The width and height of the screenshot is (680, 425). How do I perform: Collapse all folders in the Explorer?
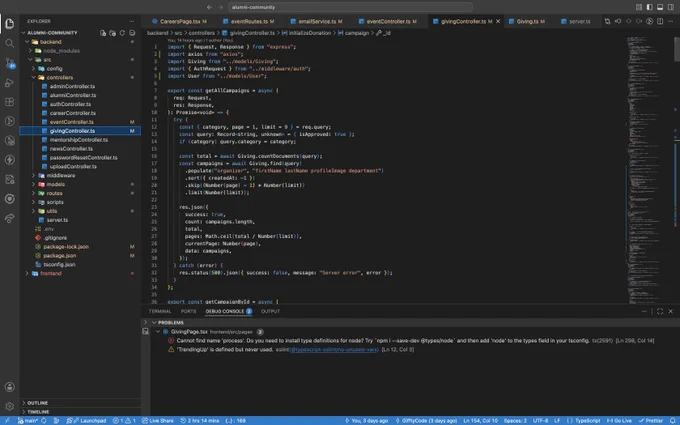coord(132,33)
